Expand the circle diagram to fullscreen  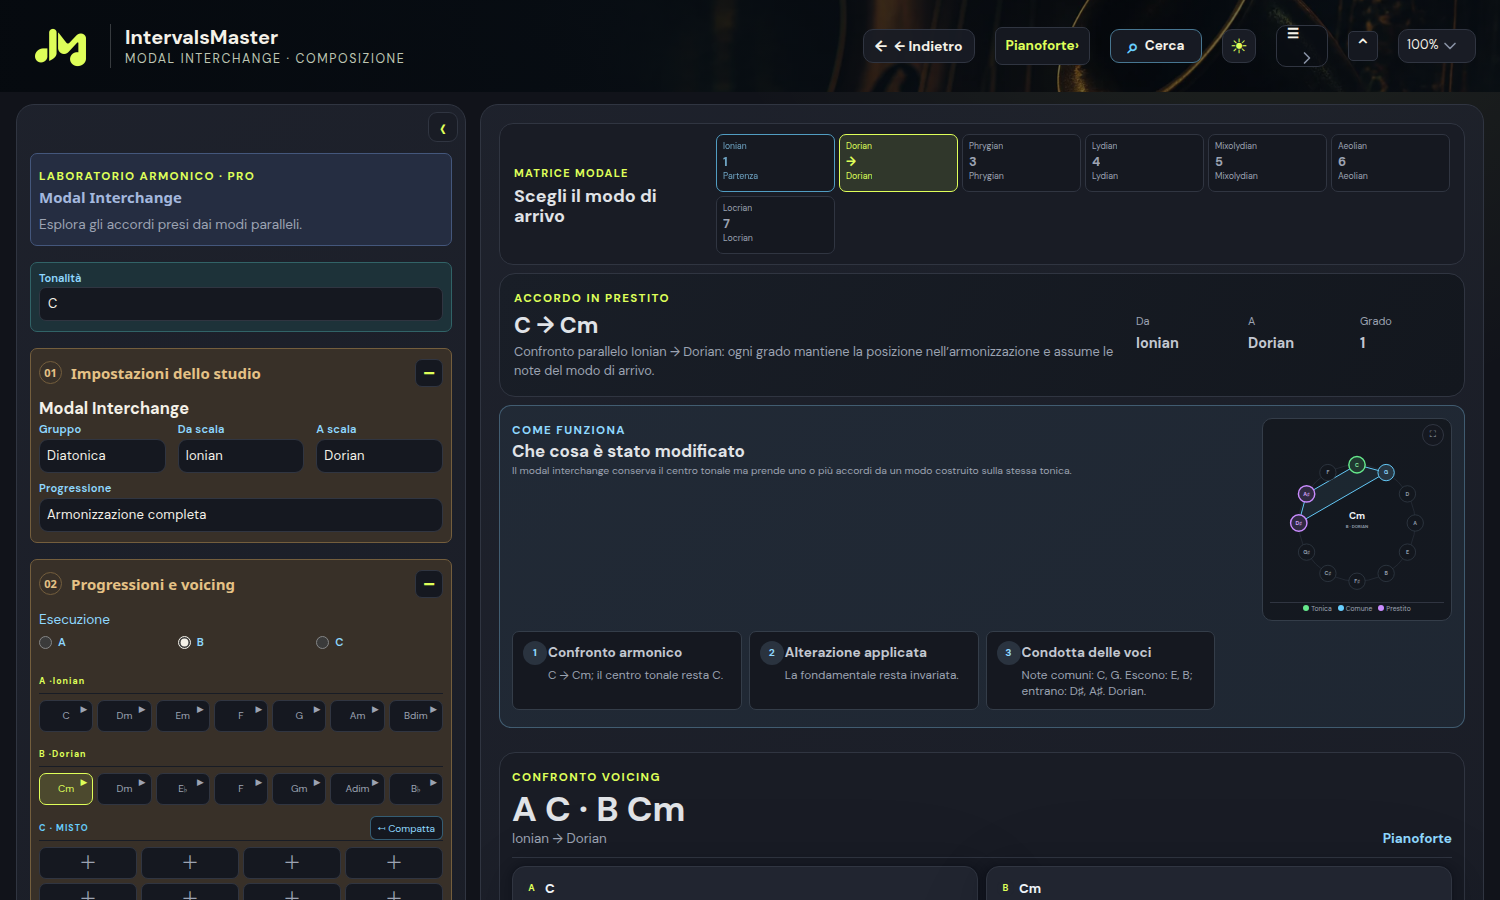tap(1432, 434)
